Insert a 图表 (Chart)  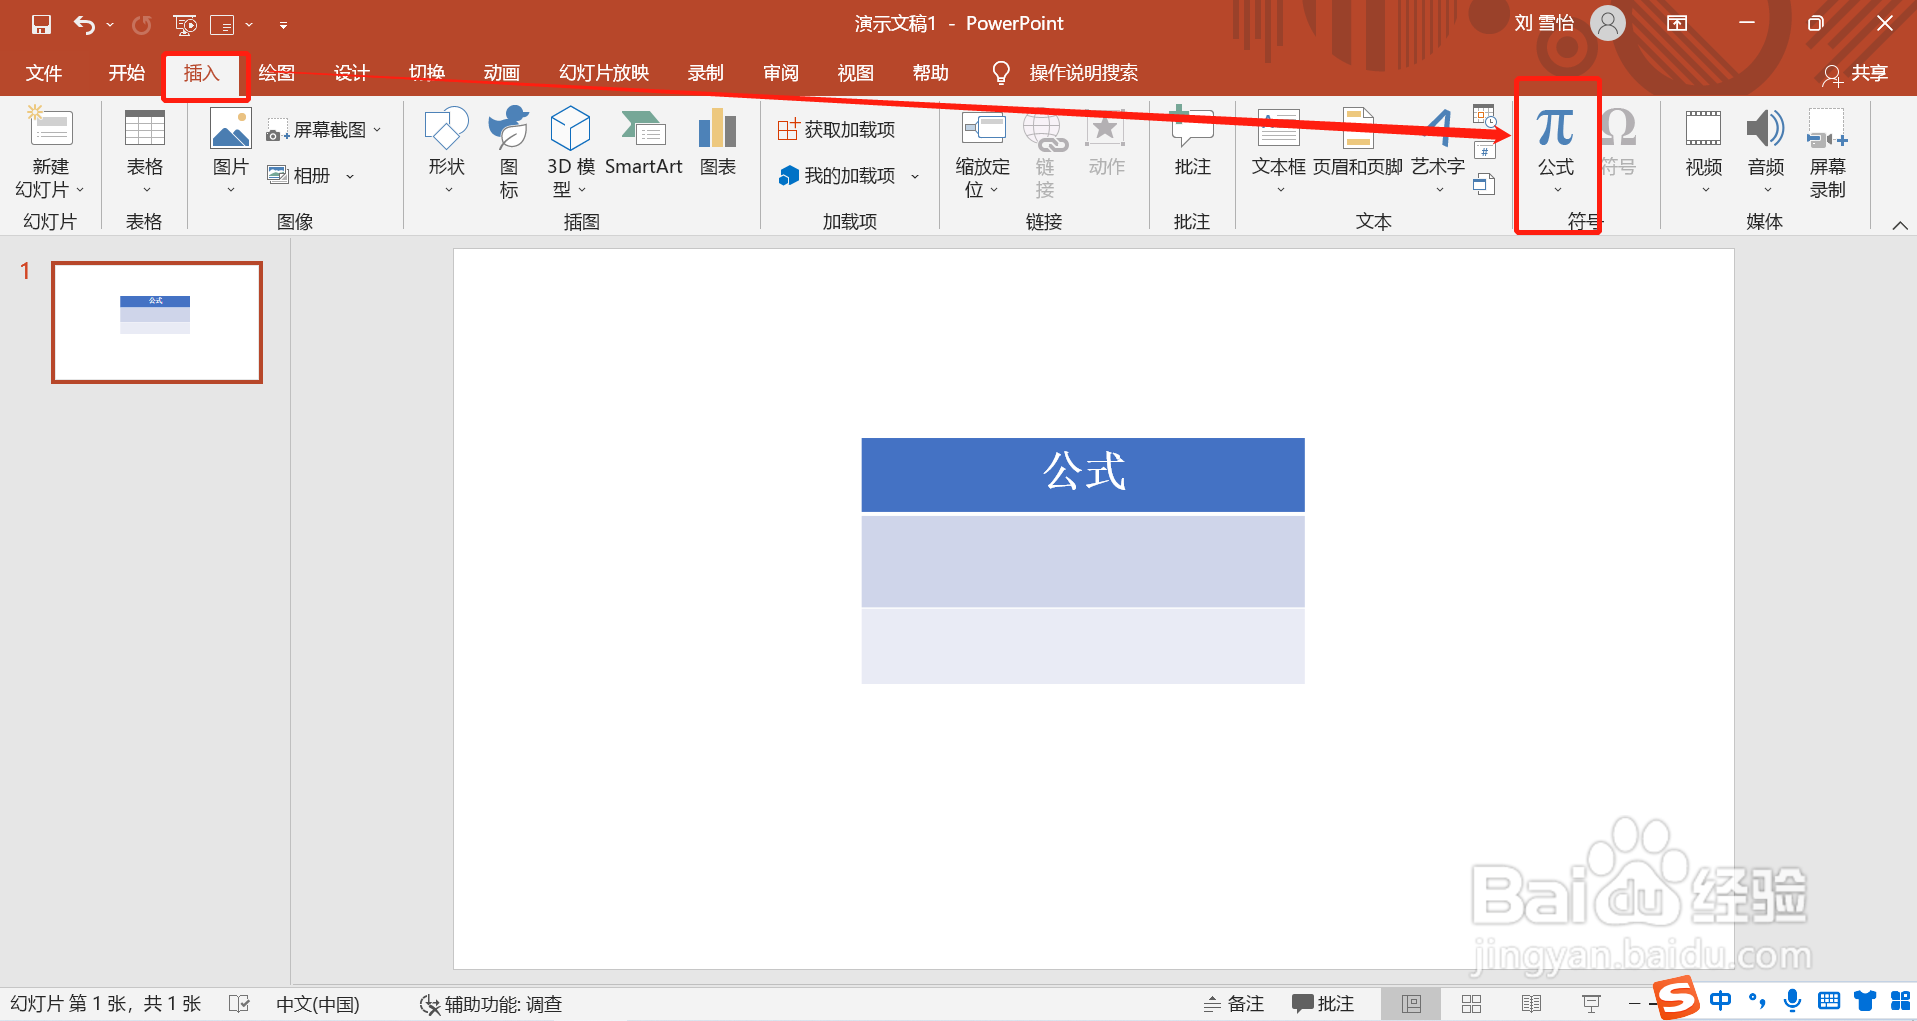coord(718,142)
